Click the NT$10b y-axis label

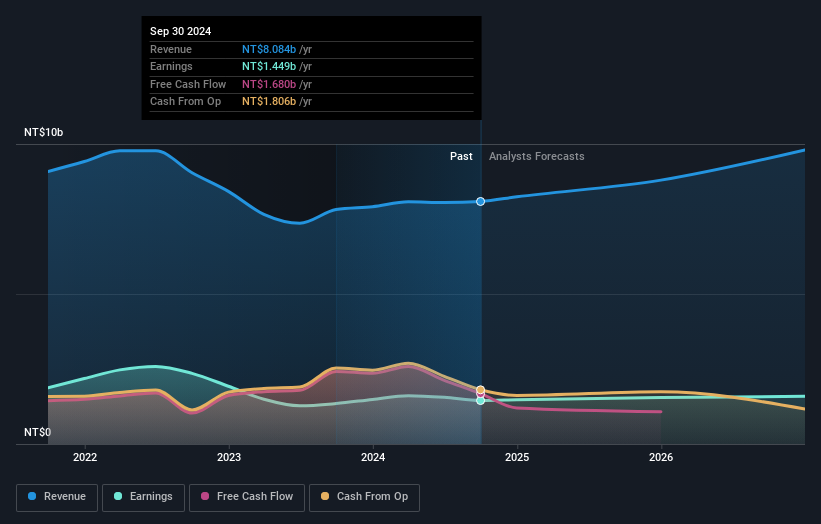pos(43,132)
